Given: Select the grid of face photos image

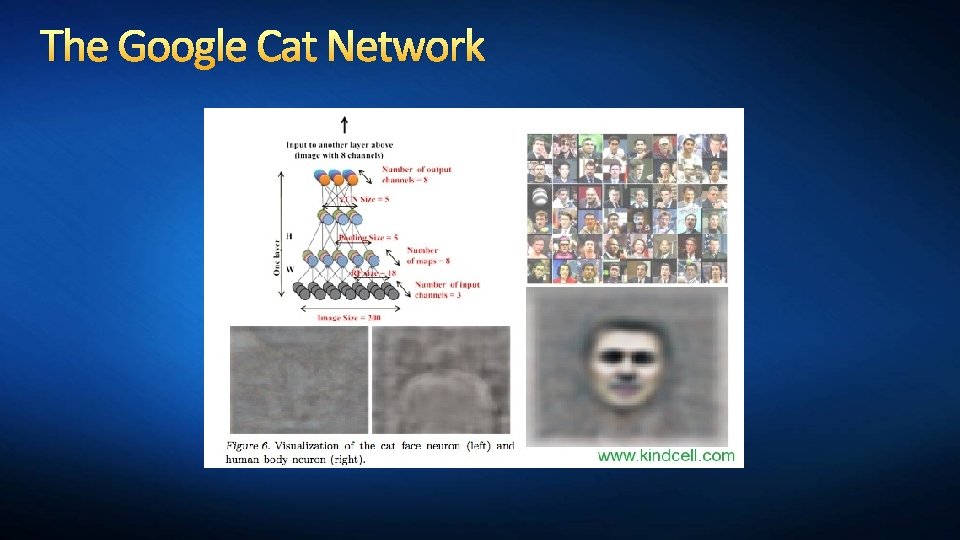Looking at the screenshot, I should 627,208.
